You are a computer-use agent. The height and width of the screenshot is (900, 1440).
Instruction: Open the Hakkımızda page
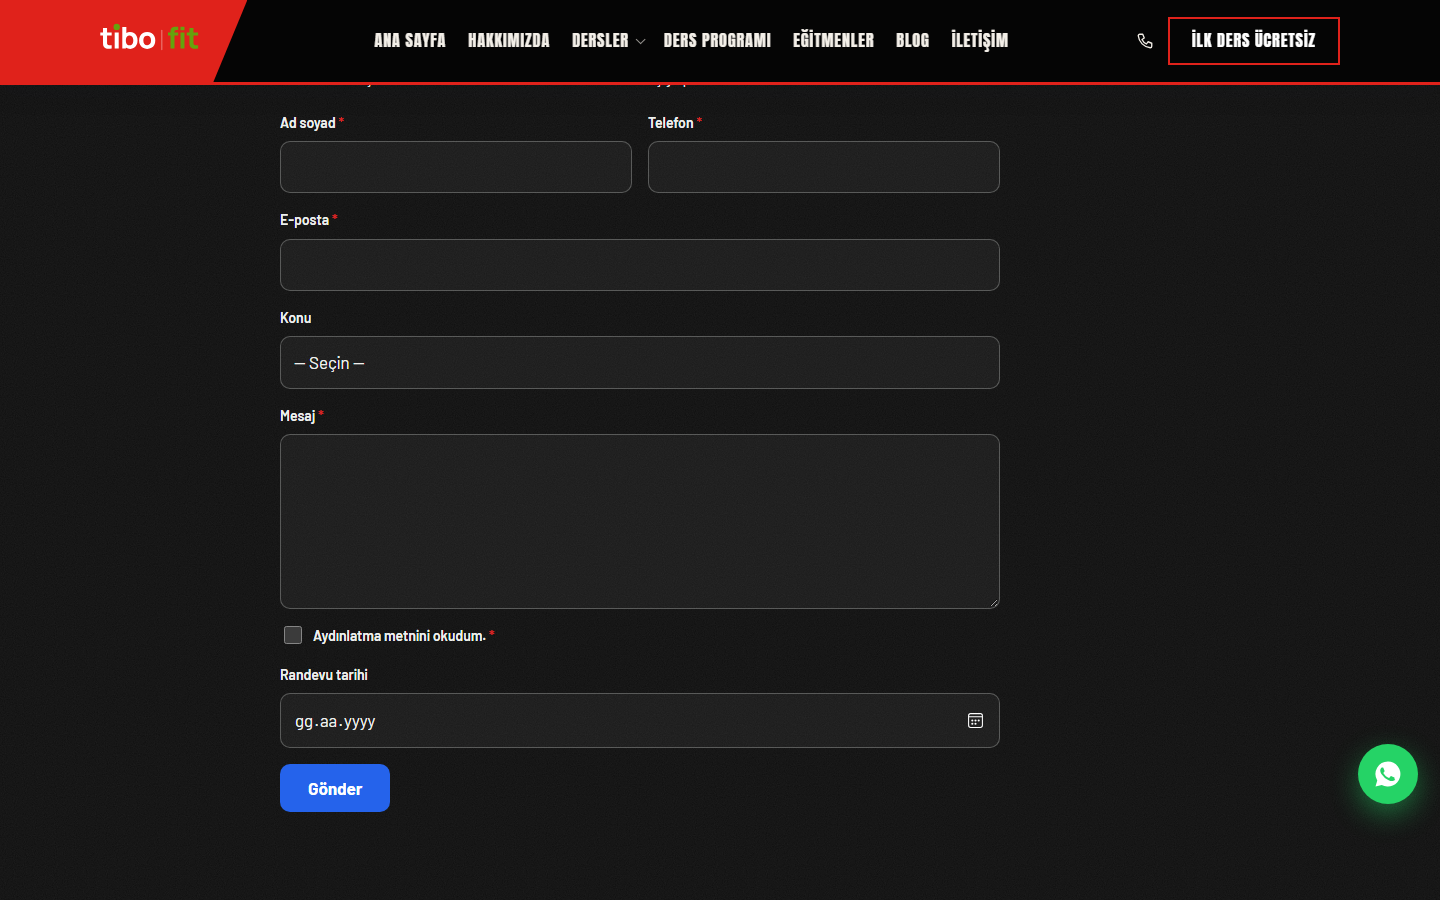[508, 40]
